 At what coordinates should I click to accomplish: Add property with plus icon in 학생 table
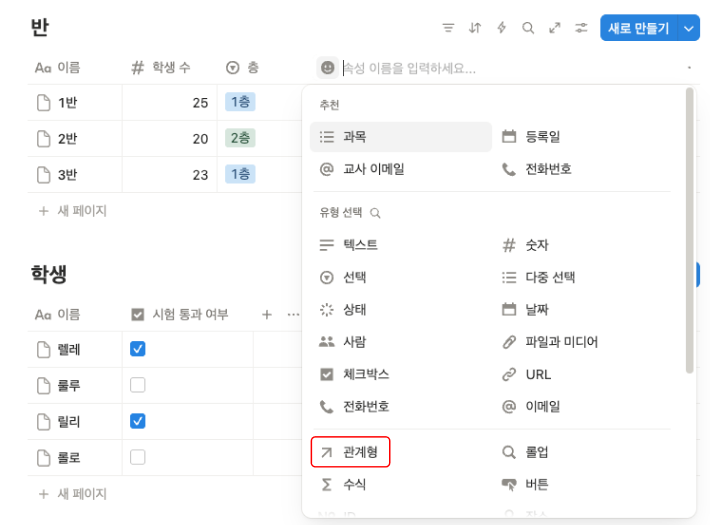pyautogui.click(x=267, y=314)
